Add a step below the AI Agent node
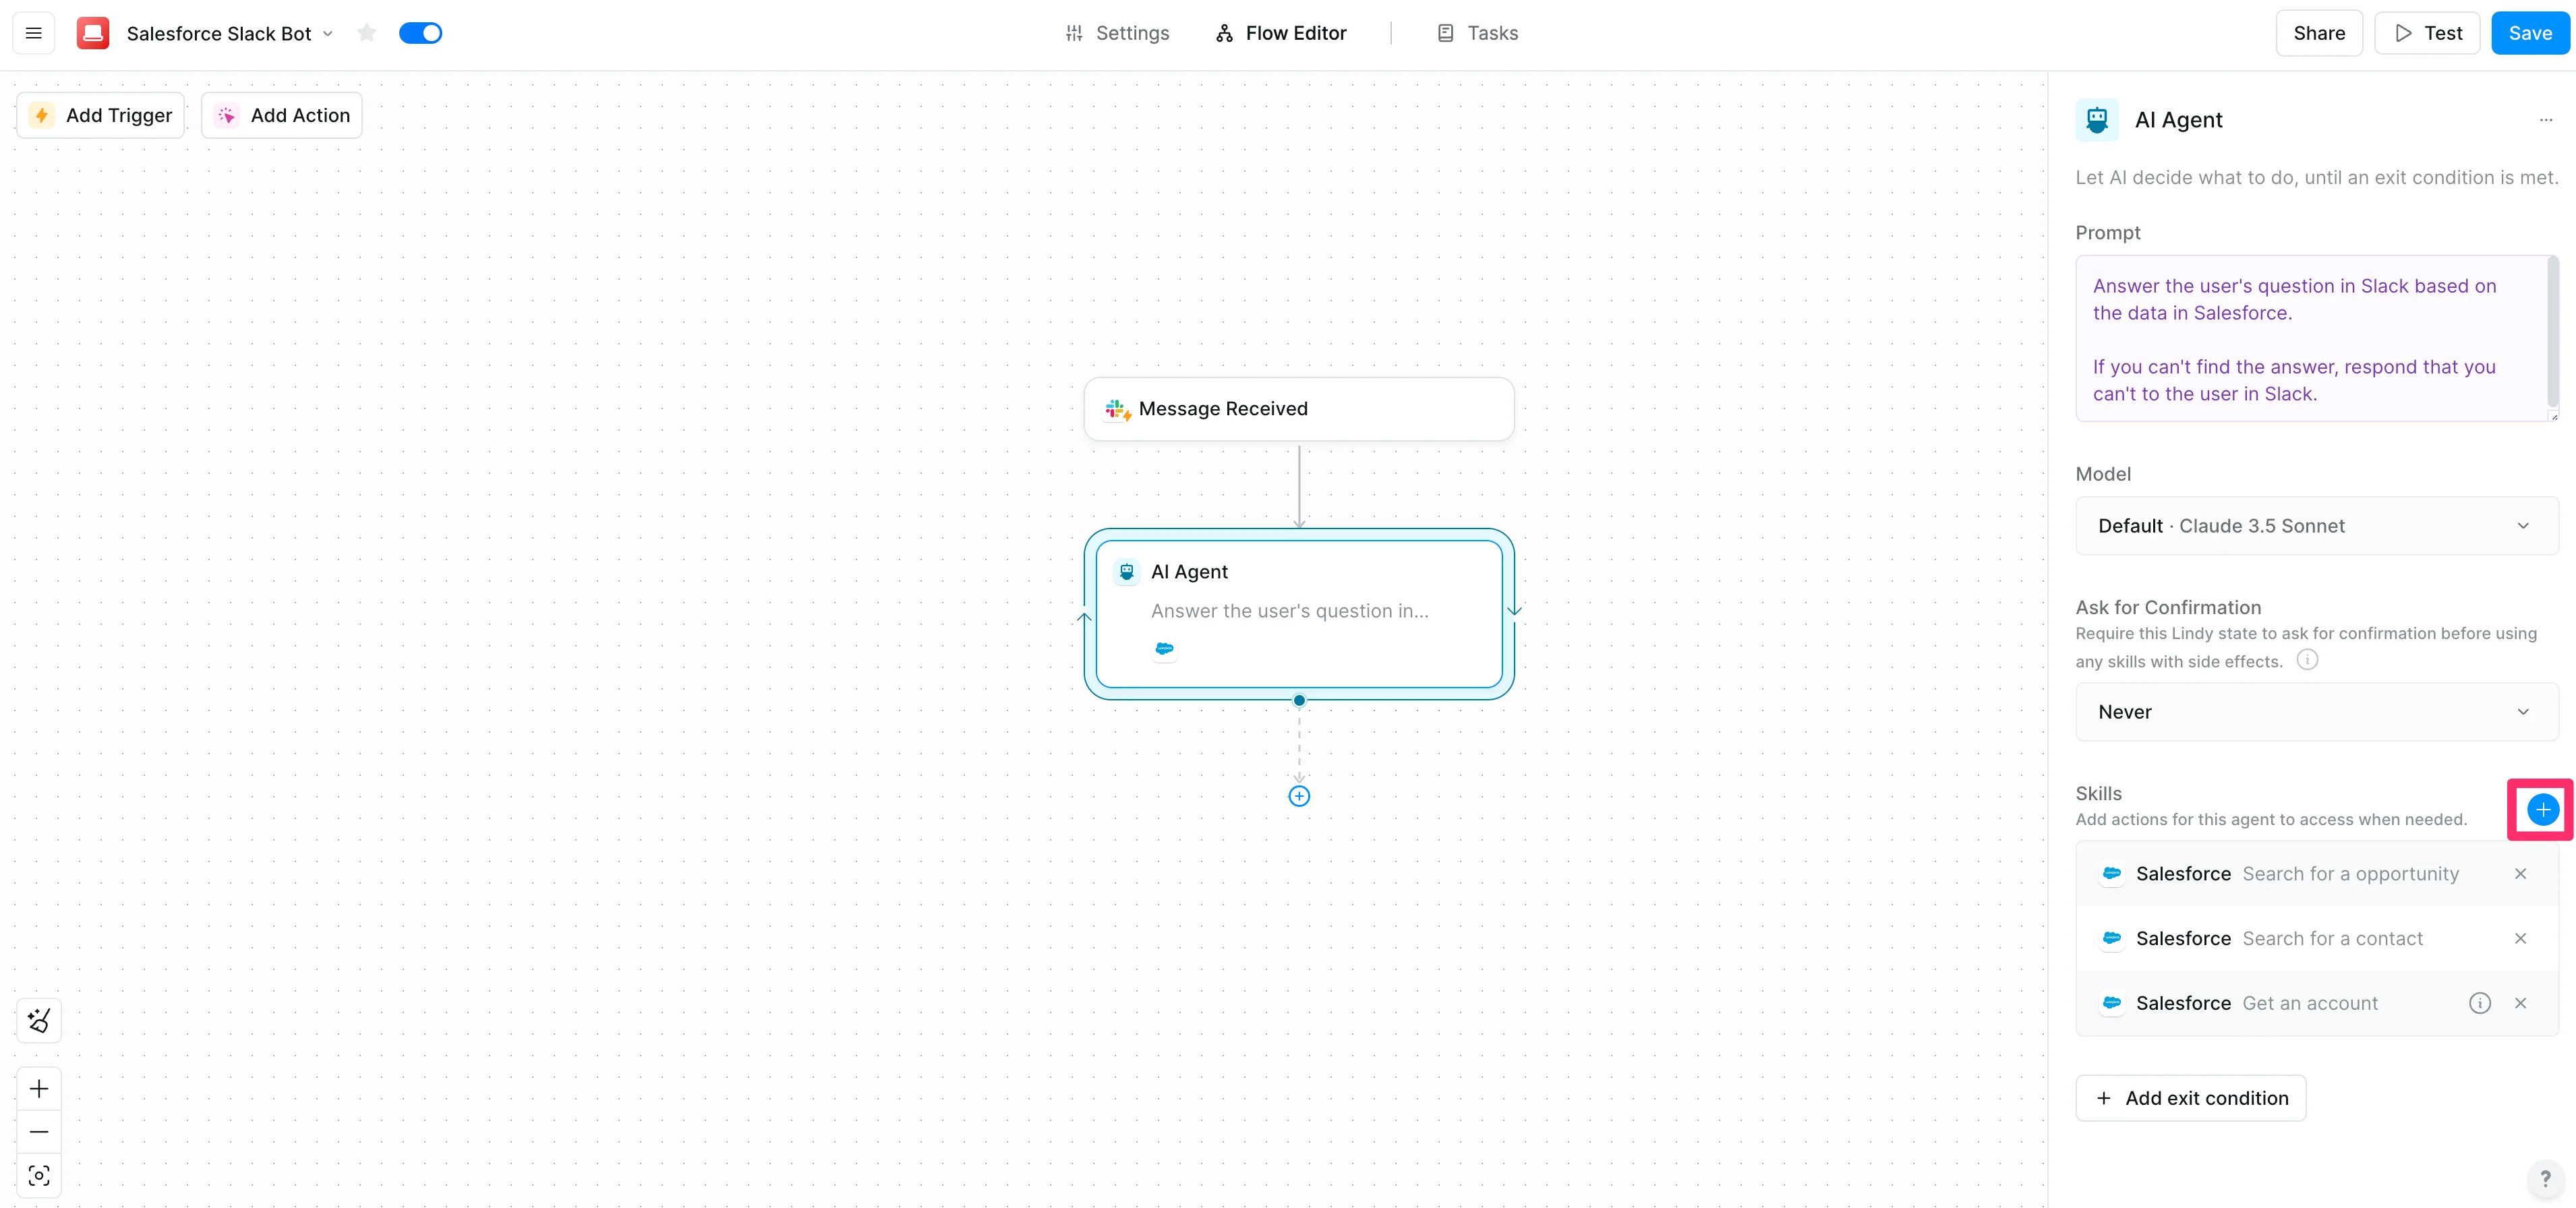 (1298, 796)
